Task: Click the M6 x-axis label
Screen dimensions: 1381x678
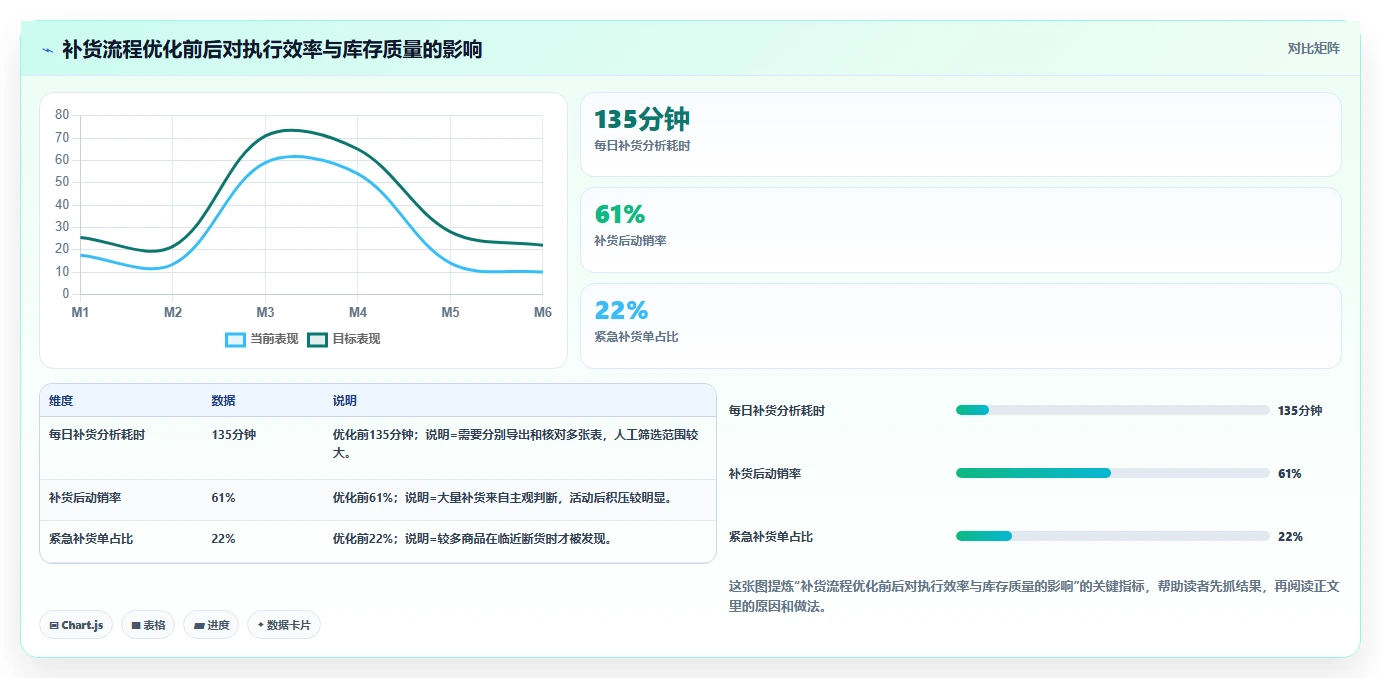Action: click(x=542, y=313)
